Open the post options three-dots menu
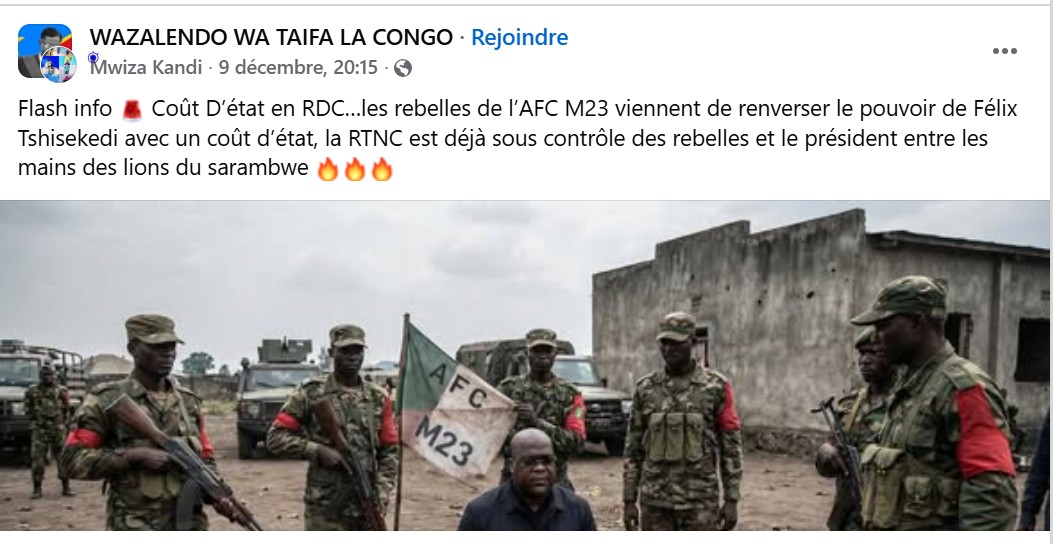The width and height of the screenshot is (1053, 544). [x=1005, y=51]
